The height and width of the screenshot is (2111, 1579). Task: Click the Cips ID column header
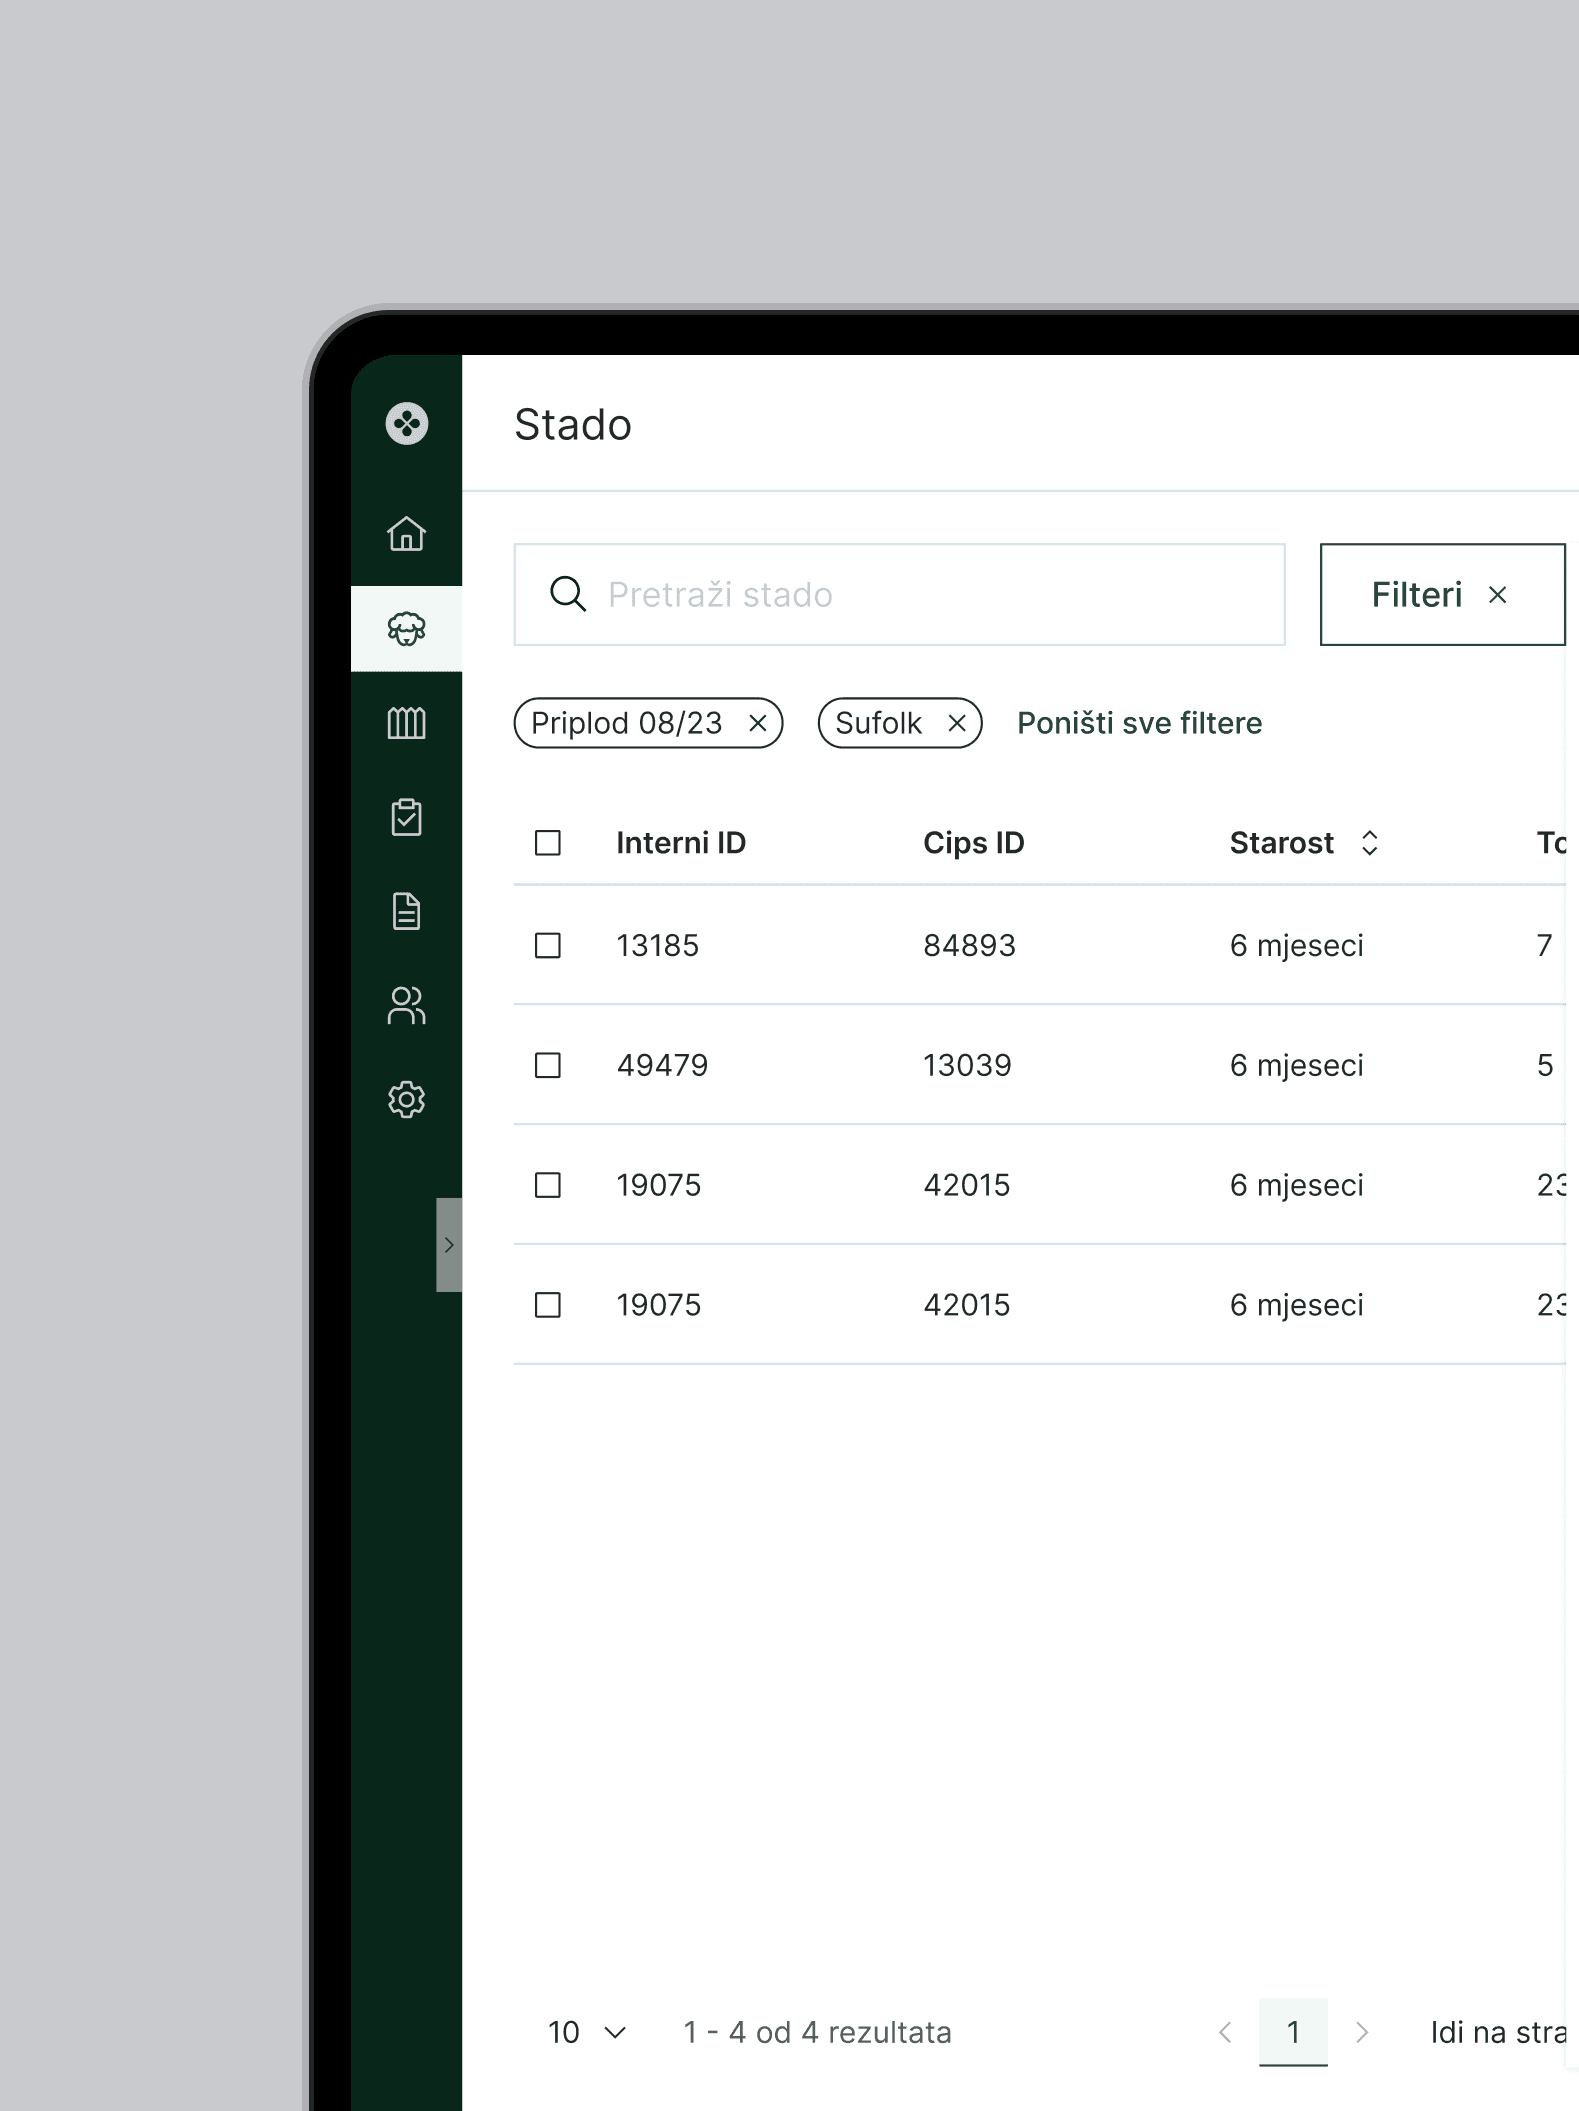click(973, 843)
